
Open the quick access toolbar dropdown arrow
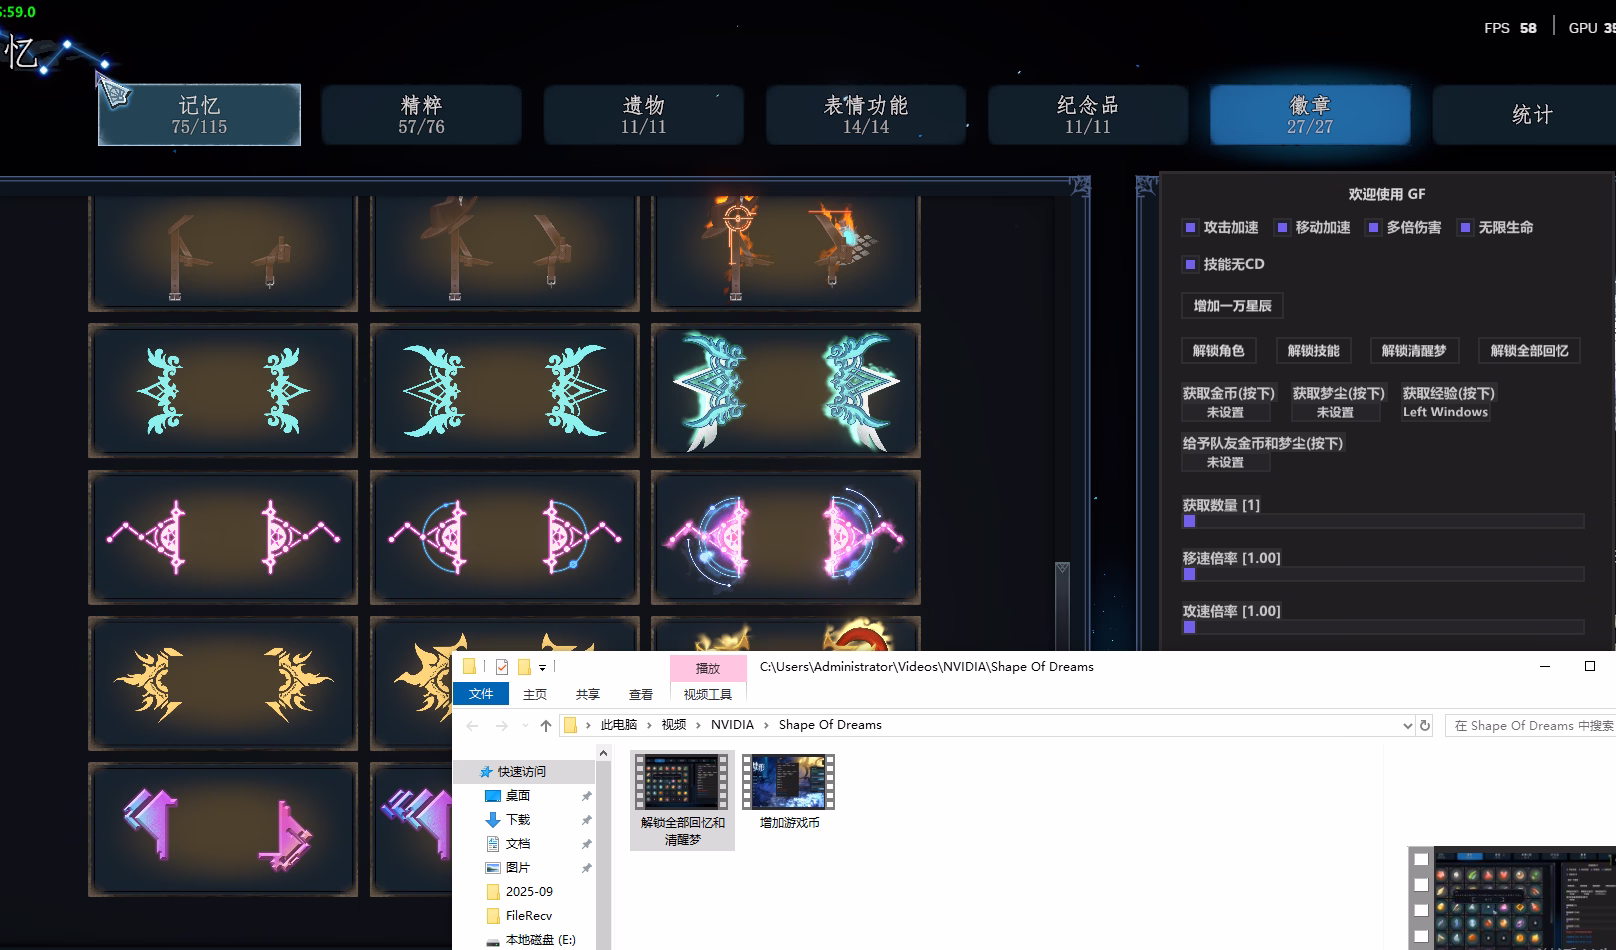pos(543,666)
